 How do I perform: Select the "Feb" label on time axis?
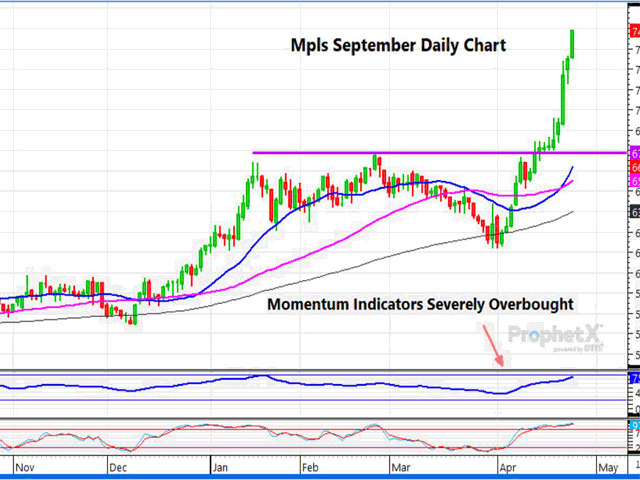tap(310, 467)
